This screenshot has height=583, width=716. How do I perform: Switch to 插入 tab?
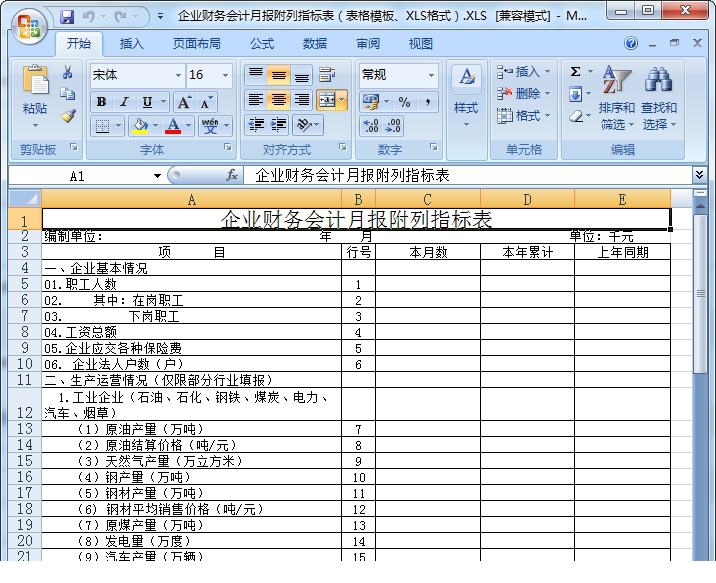pos(132,44)
